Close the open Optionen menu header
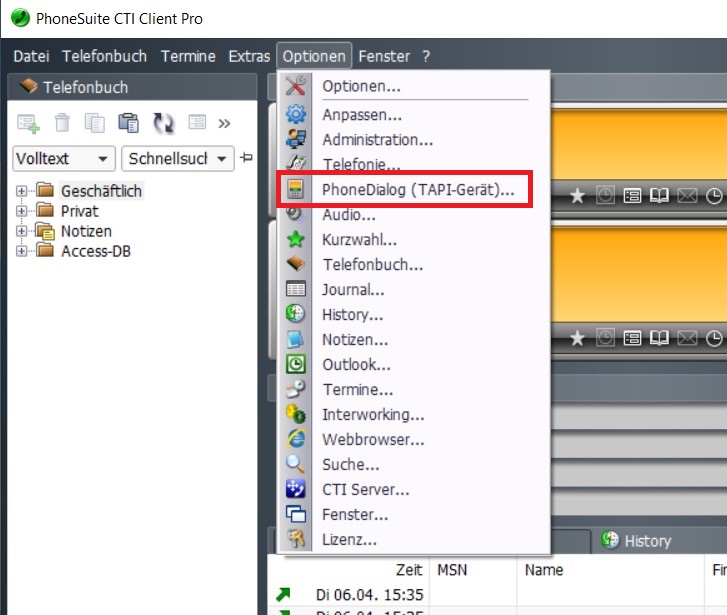The width and height of the screenshot is (727, 615). [x=314, y=56]
